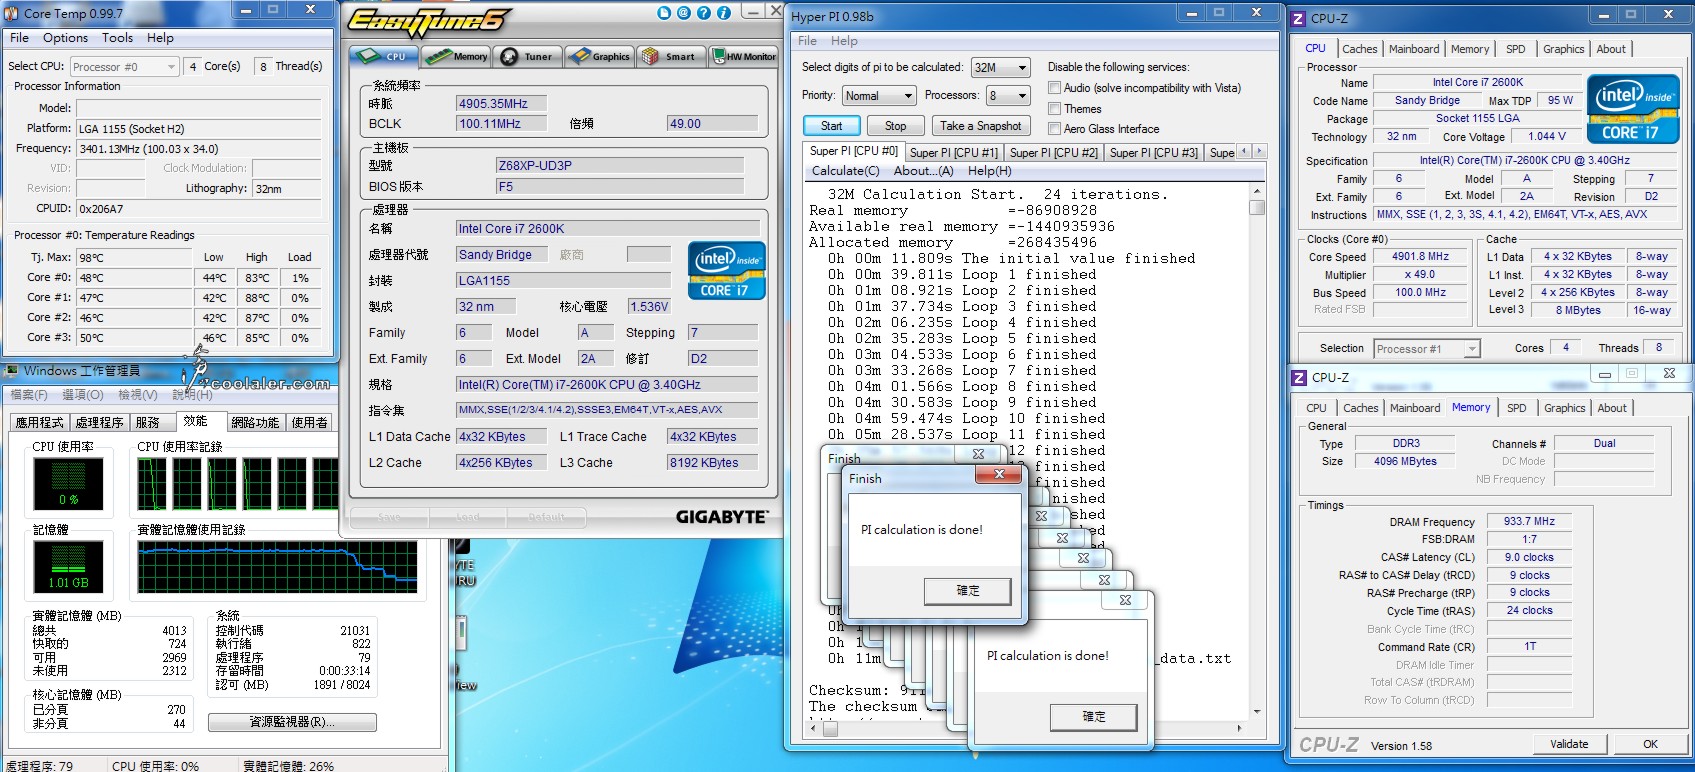1695x772 pixels.
Task: Open the Selection Processor #1 dropdown in CPU-Z
Action: pyautogui.click(x=1427, y=348)
